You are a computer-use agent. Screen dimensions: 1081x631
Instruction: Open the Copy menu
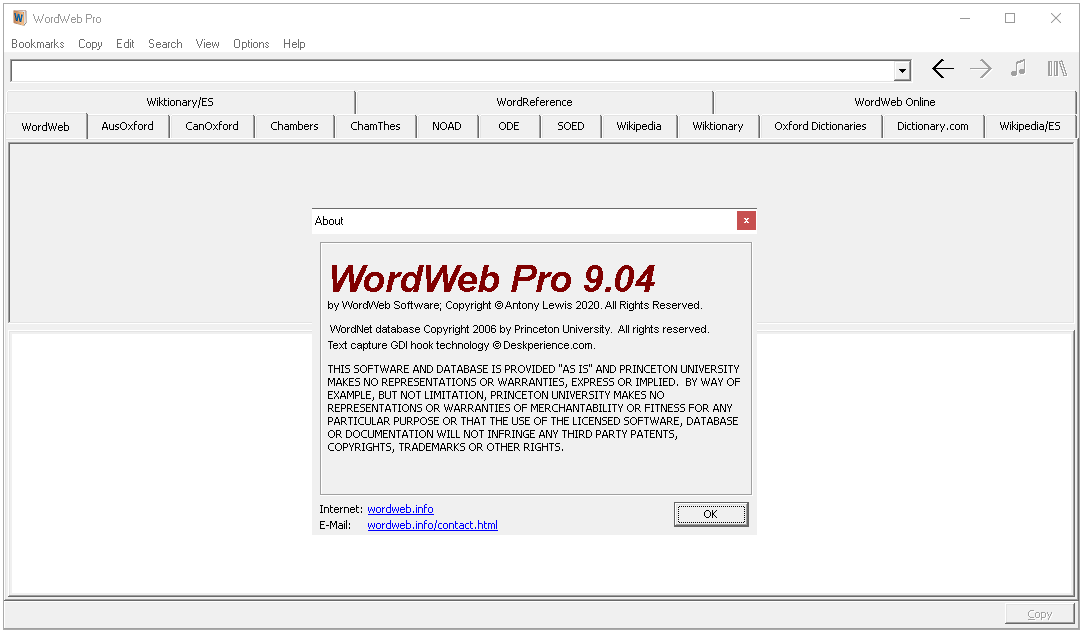pos(90,43)
